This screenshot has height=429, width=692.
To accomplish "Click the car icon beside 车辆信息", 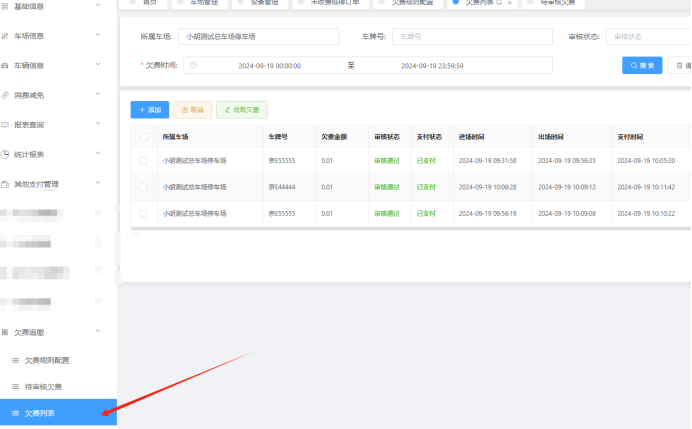I will pos(5,65).
